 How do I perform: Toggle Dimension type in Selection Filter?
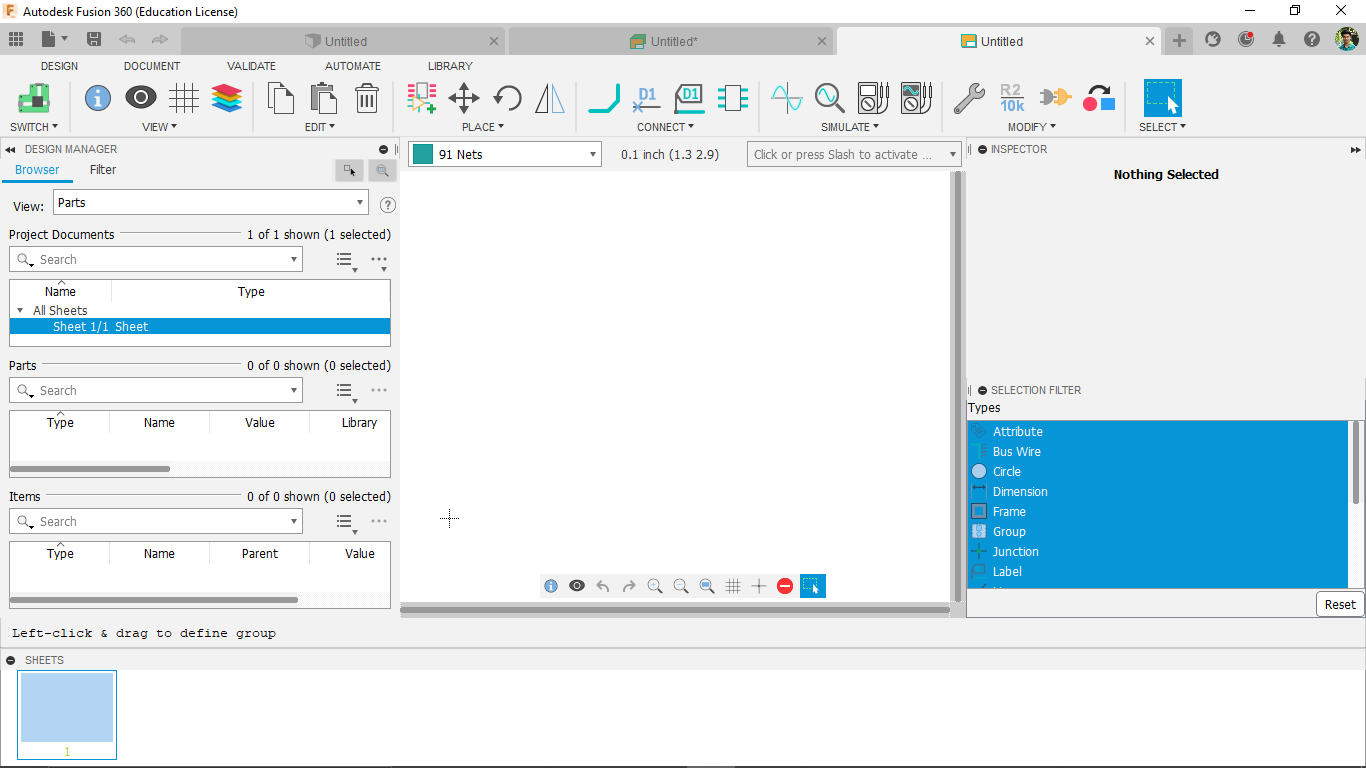(x=1158, y=492)
